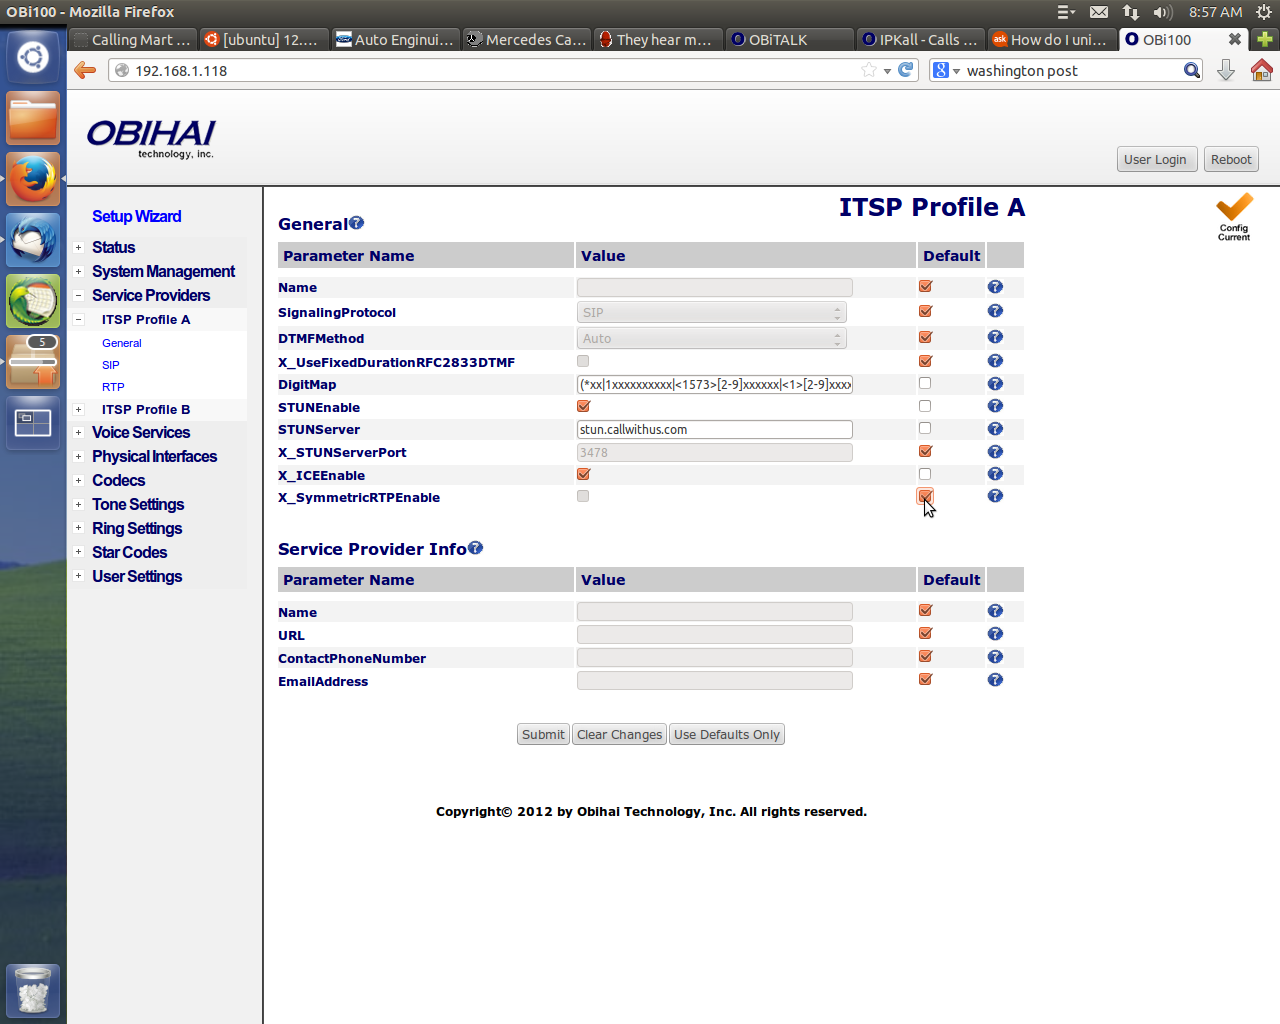Image resolution: width=1280 pixels, height=1024 pixels.
Task: Check the Default box for DigitMap
Action: click(x=925, y=383)
